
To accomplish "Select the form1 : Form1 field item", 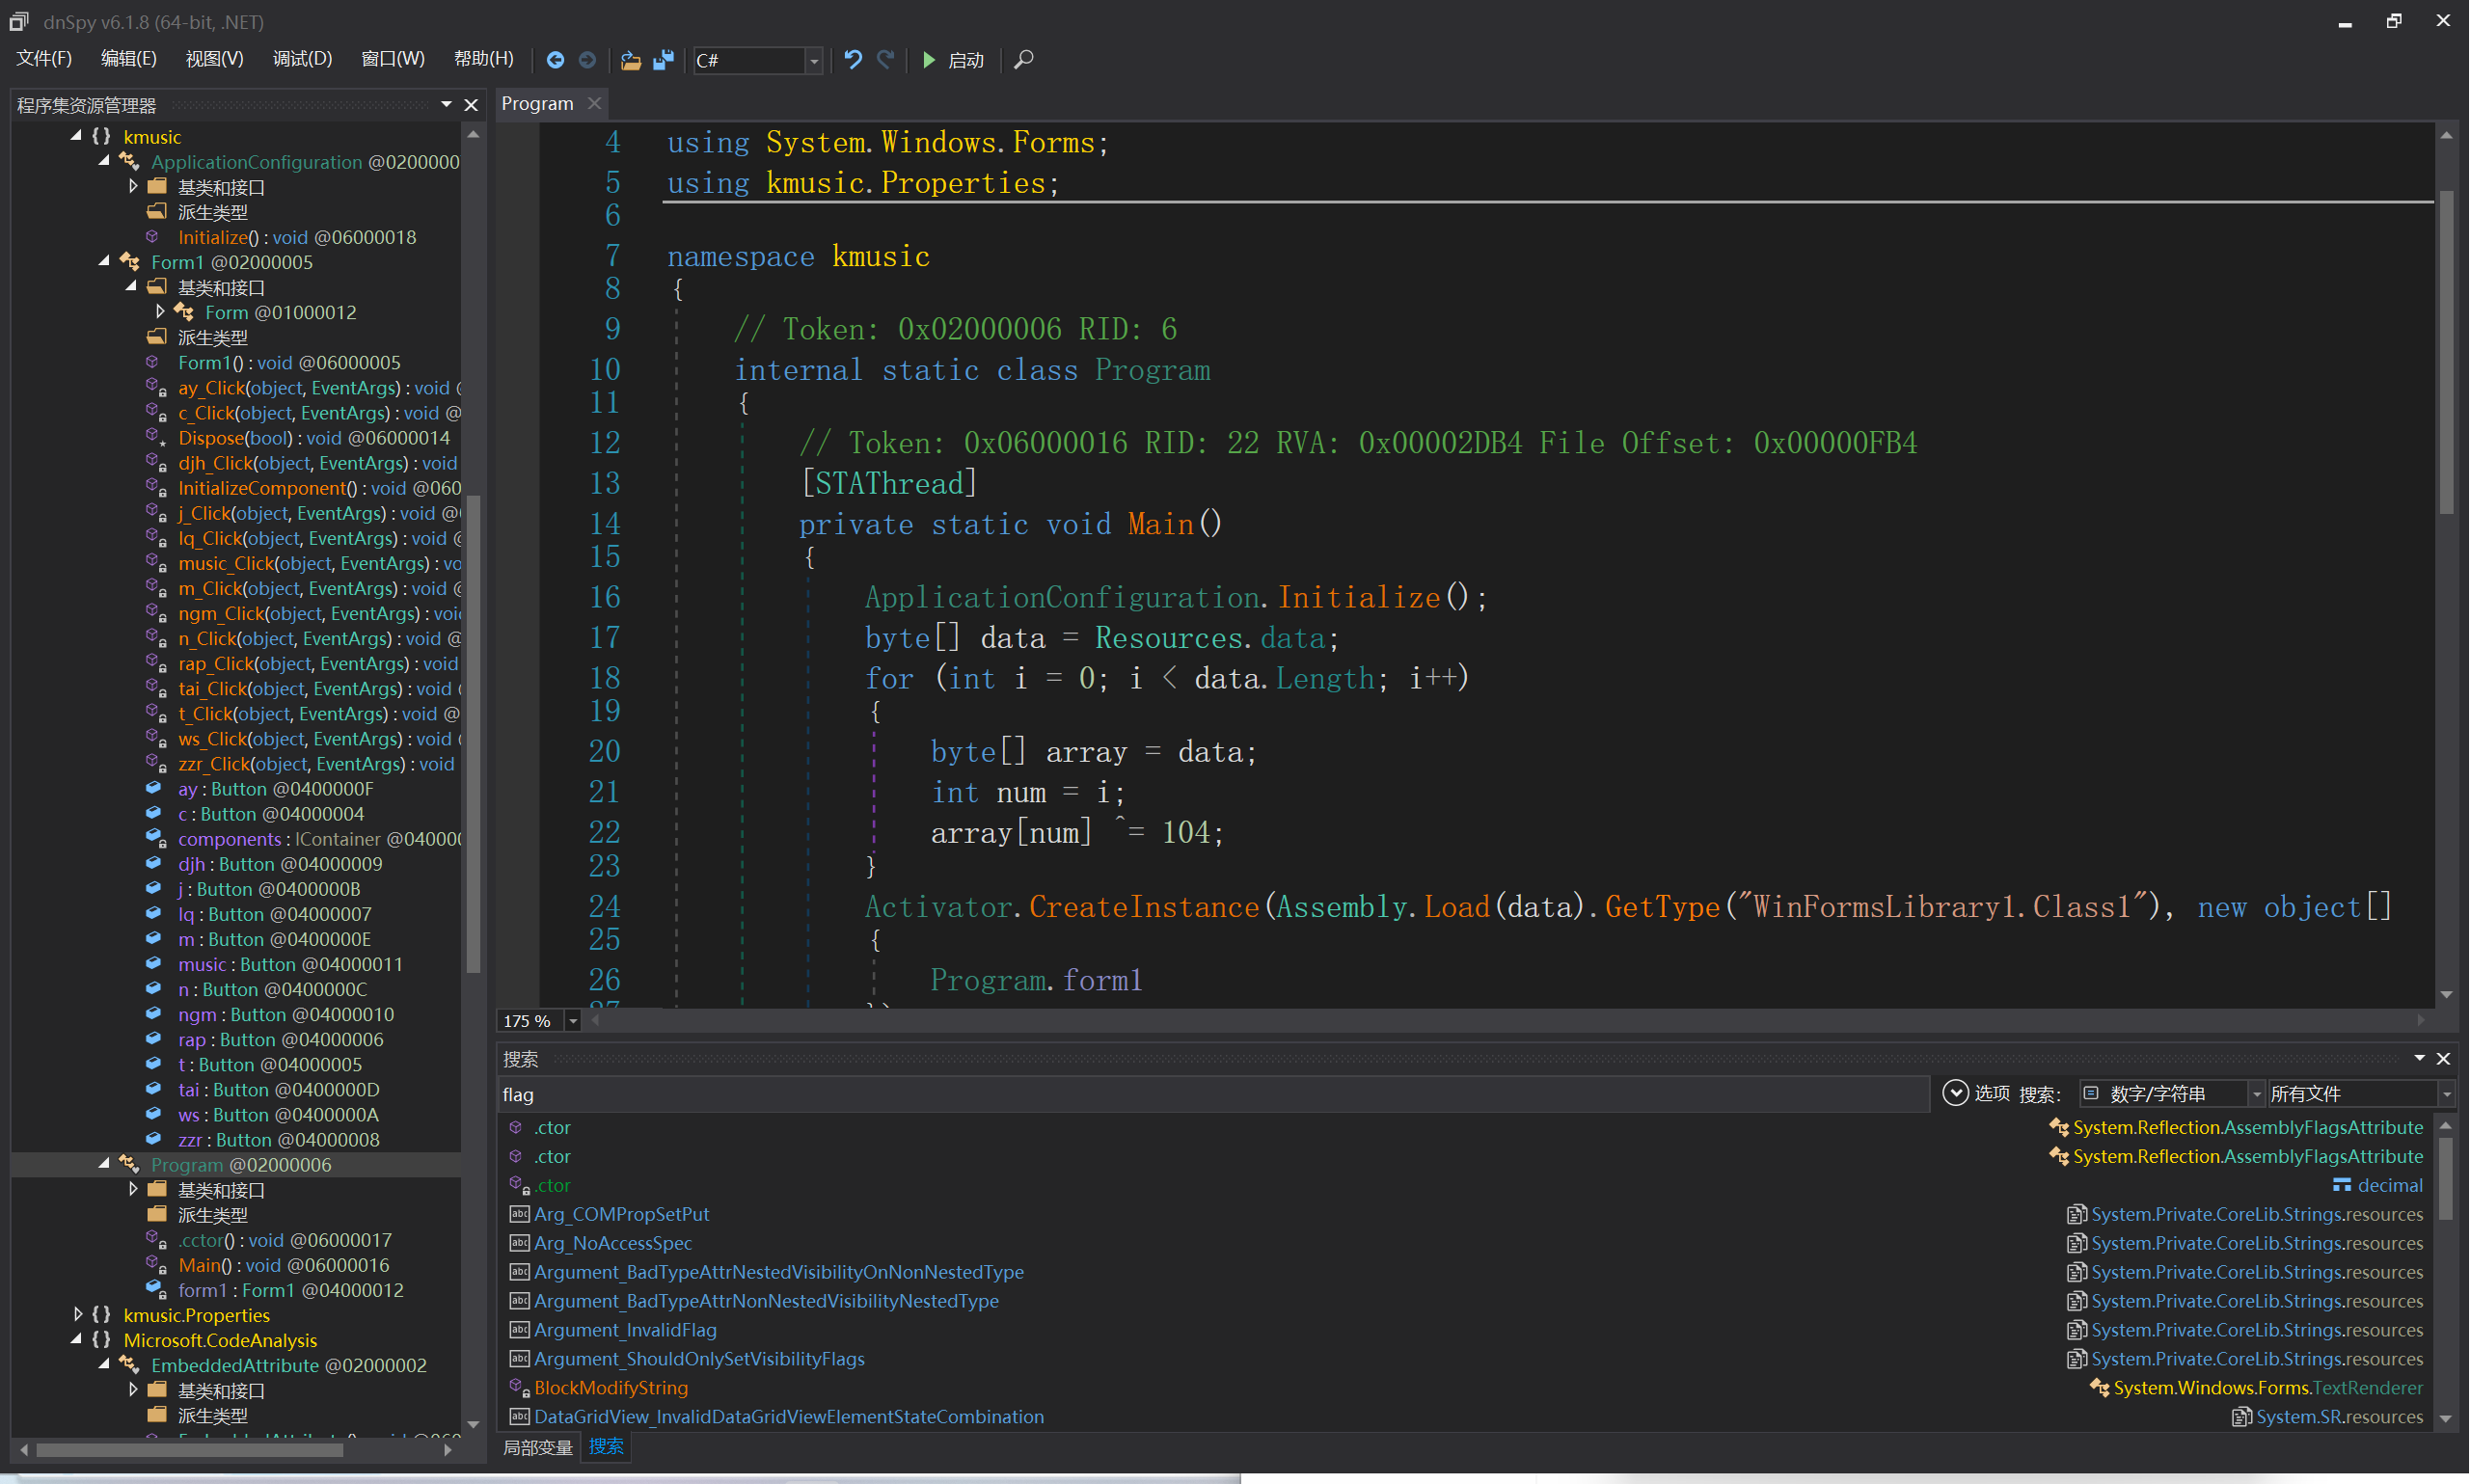I will click(290, 1289).
